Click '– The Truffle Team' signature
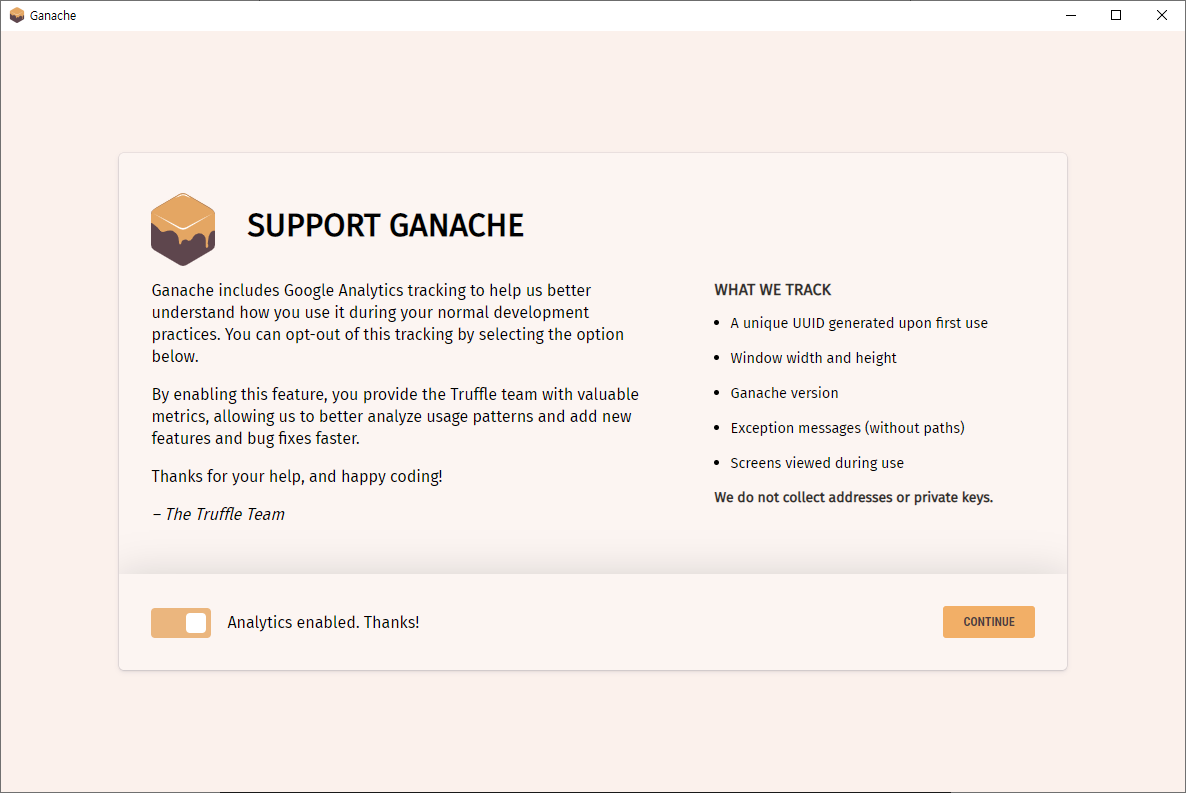 [218, 515]
